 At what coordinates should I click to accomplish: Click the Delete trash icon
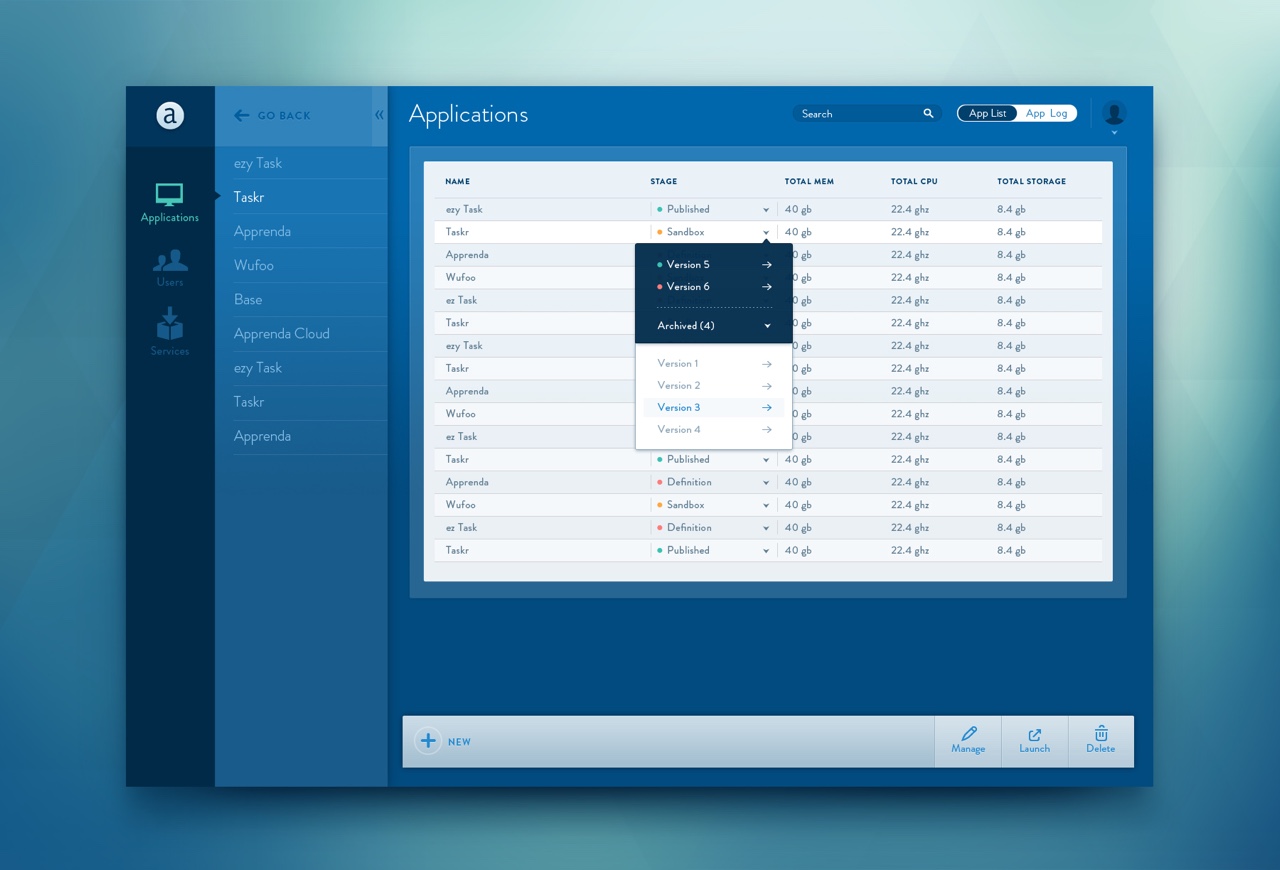[x=1100, y=734]
